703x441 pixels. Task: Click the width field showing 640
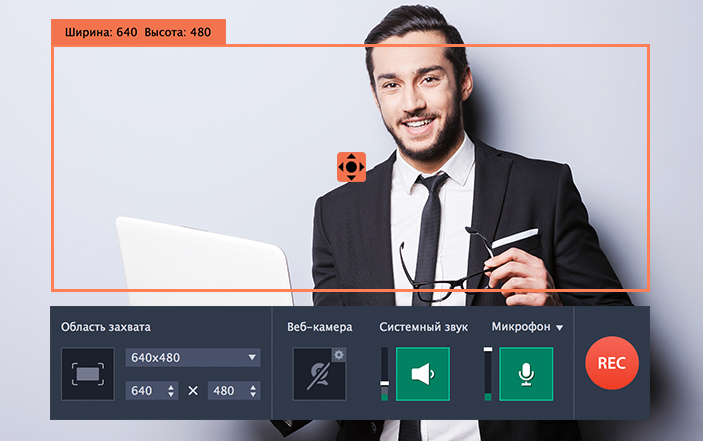pyautogui.click(x=143, y=391)
